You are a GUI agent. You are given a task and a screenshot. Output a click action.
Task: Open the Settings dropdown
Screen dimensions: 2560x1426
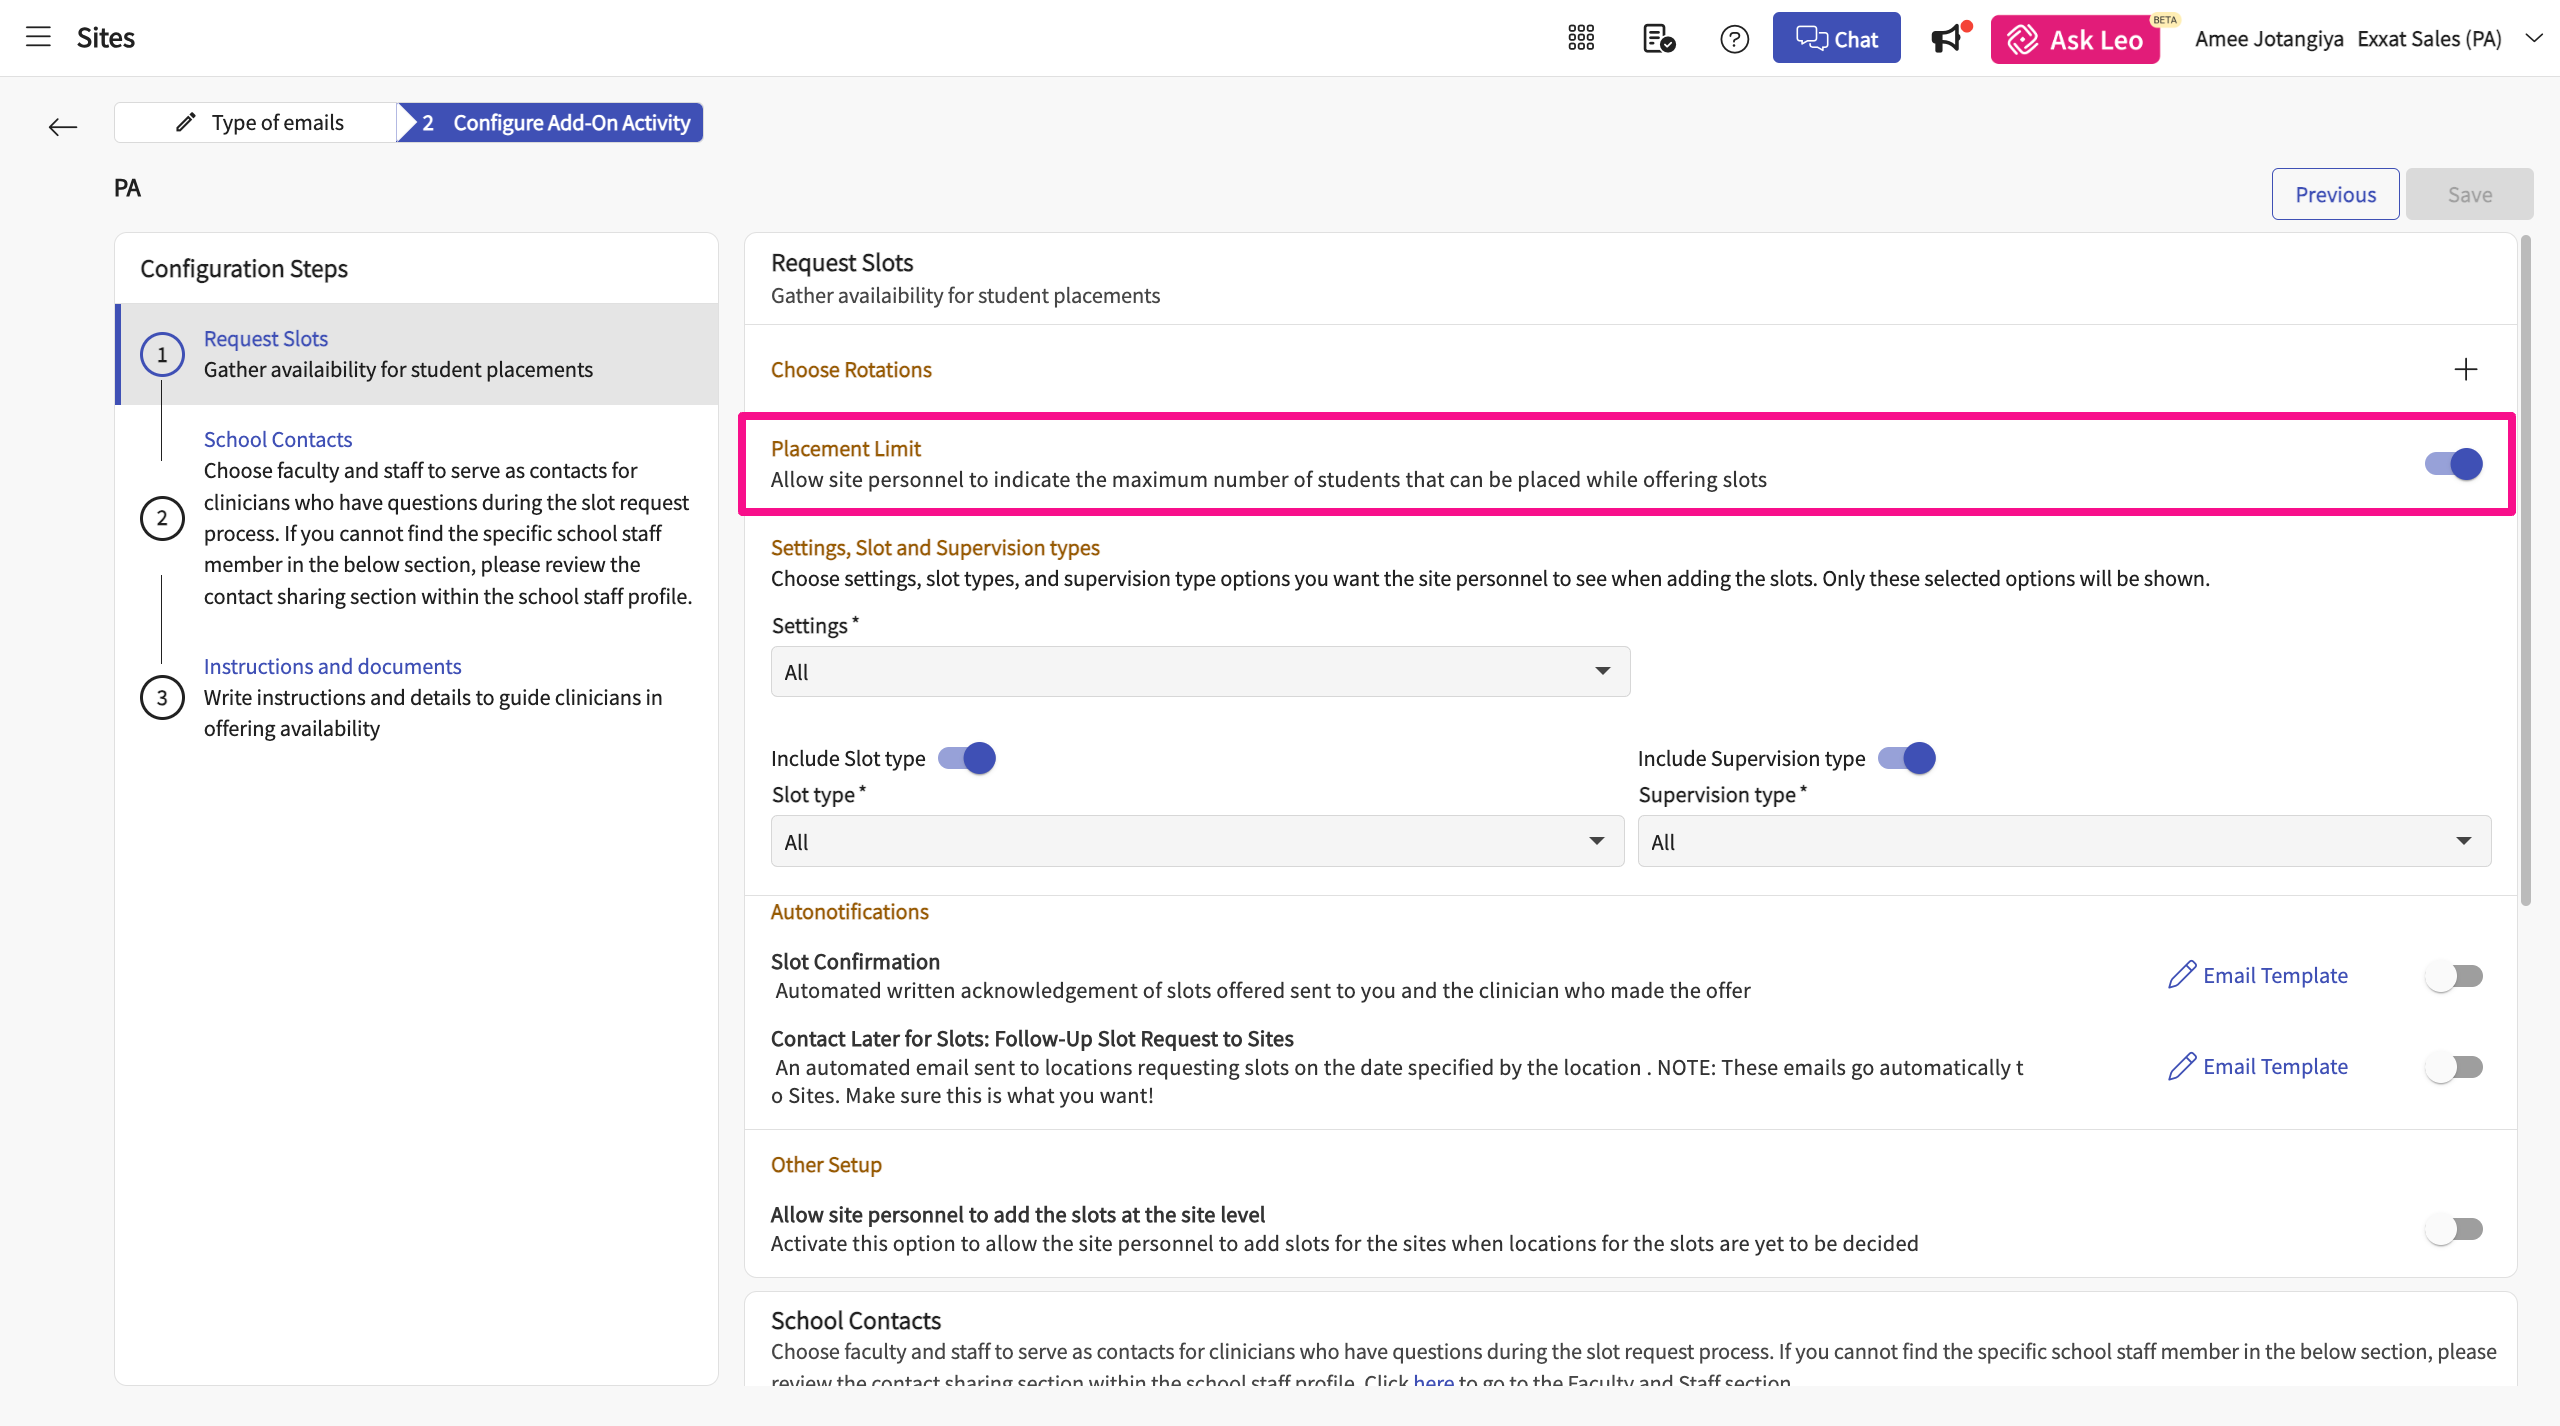point(1200,672)
